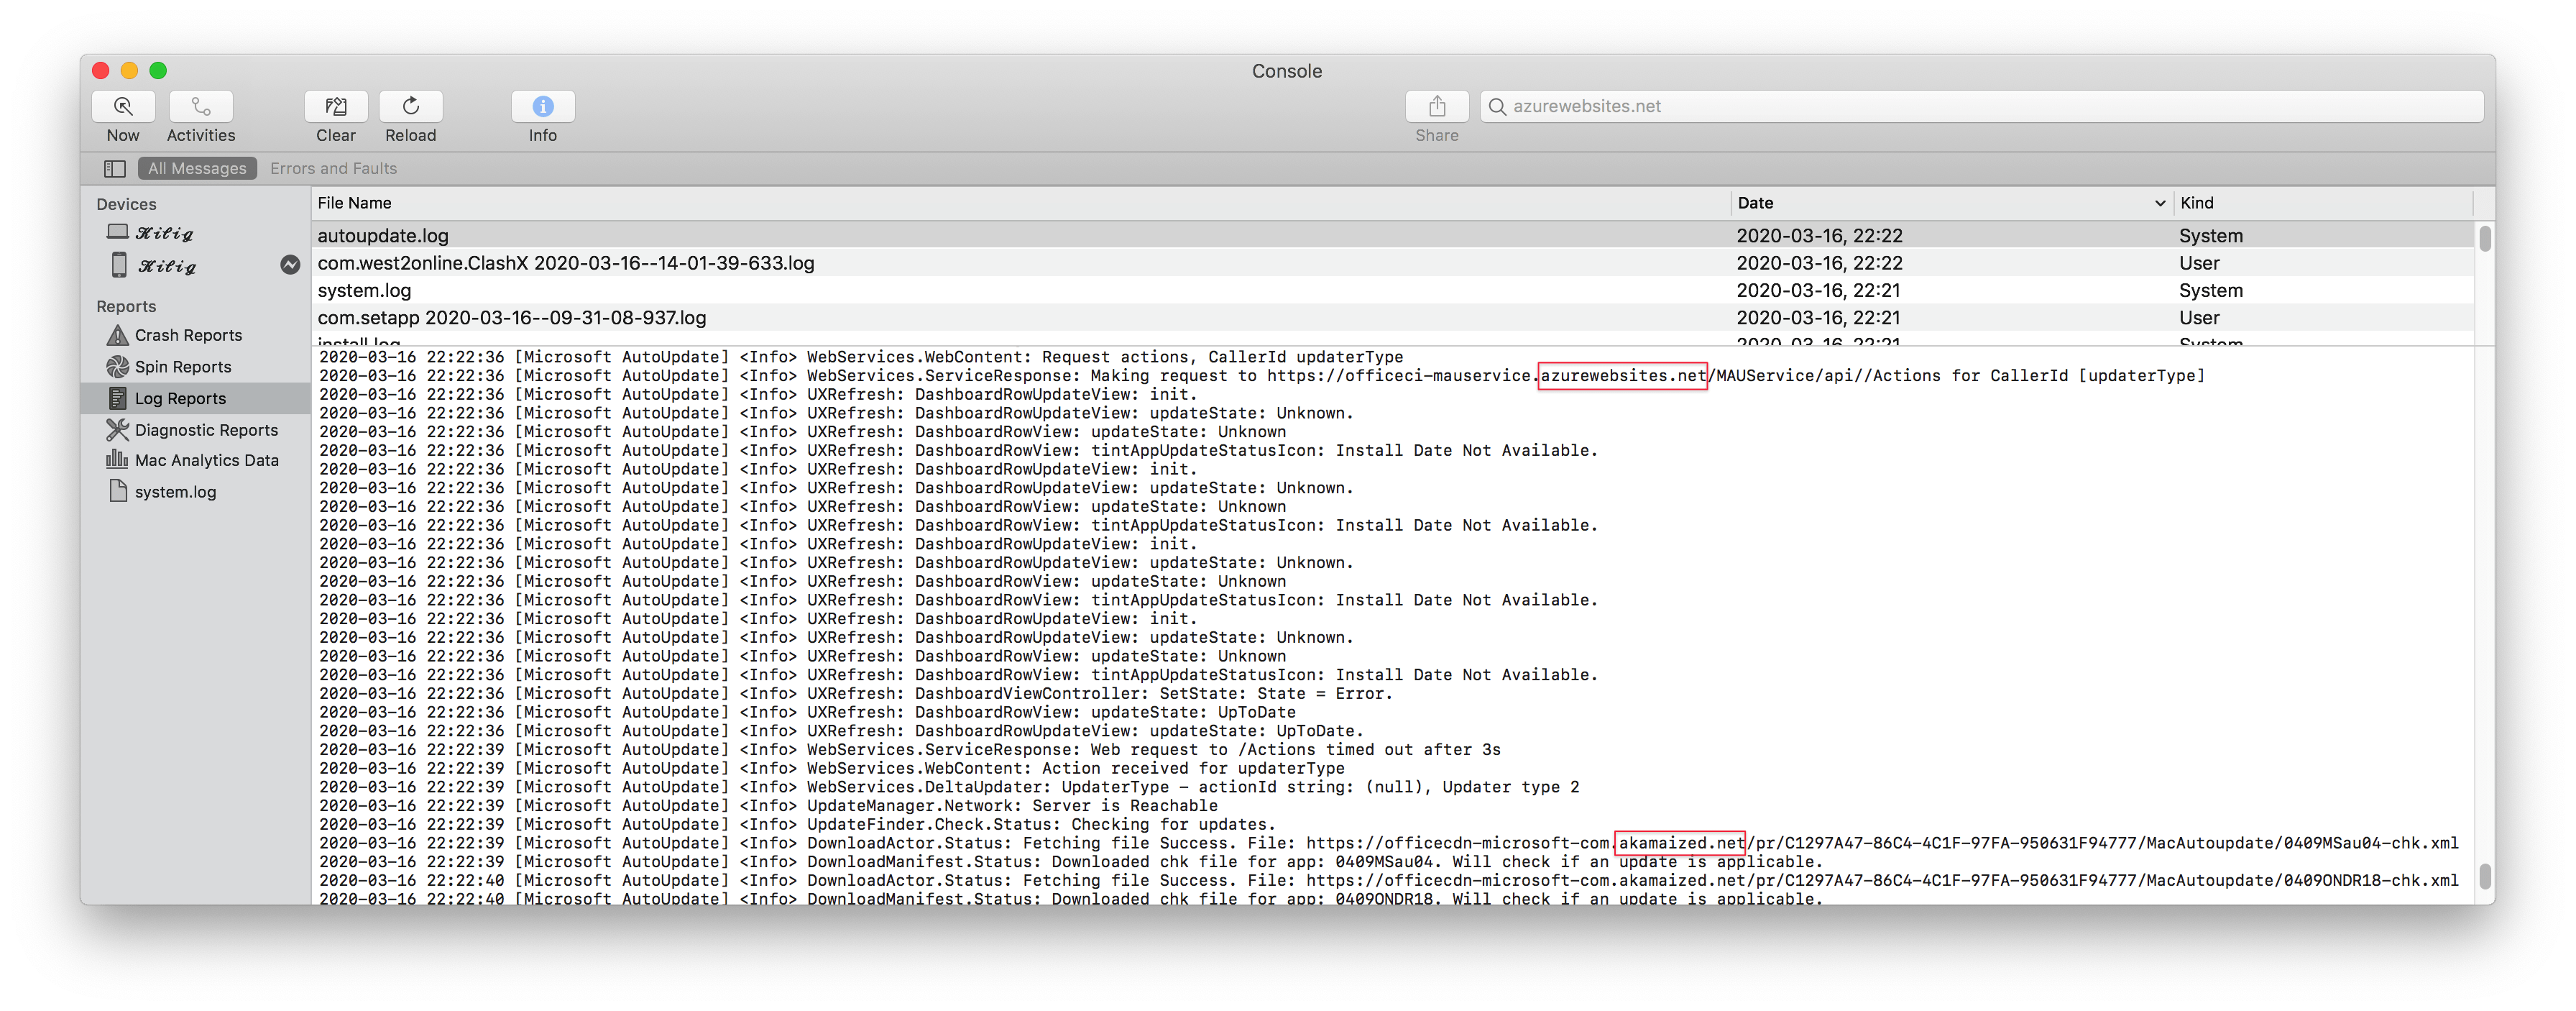Select the All Messages filter
This screenshot has height=1011, width=2576.
[x=197, y=168]
